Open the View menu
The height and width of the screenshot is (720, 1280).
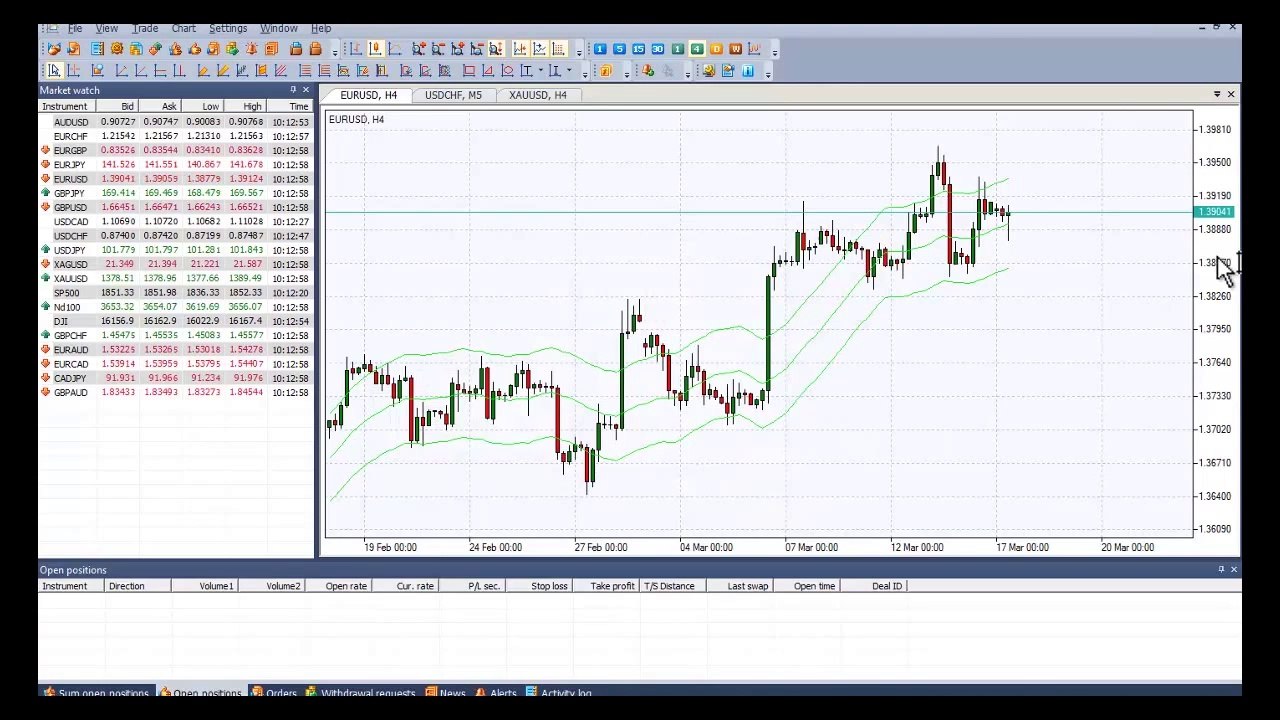pyautogui.click(x=106, y=28)
